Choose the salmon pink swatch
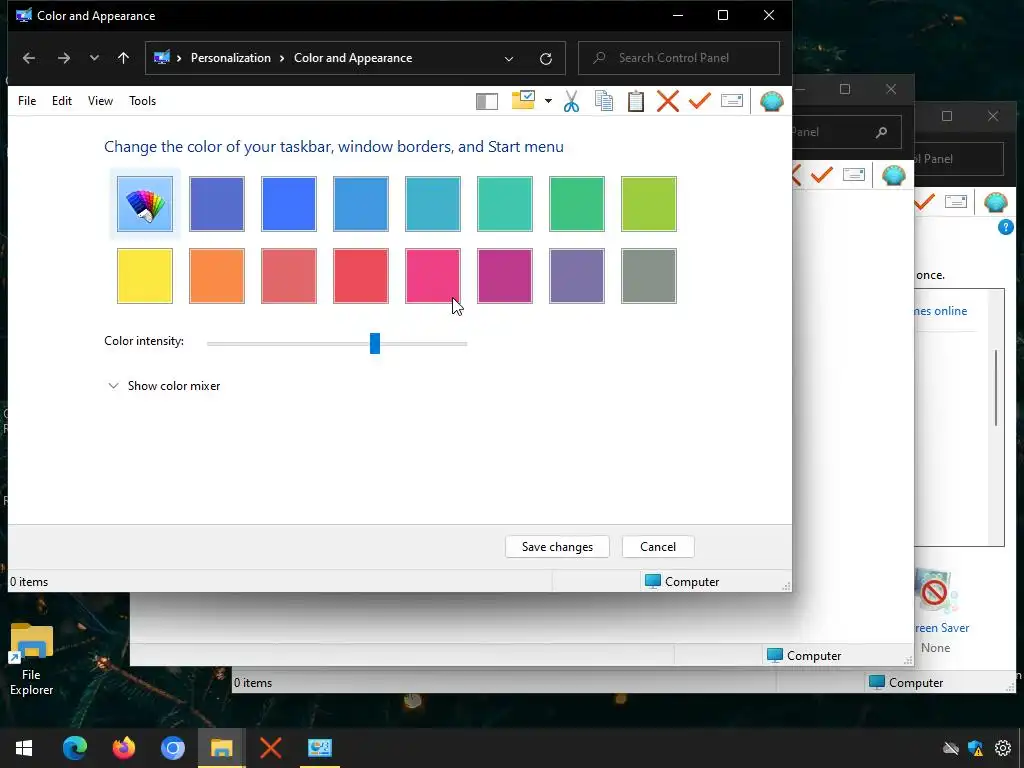Screen dimensions: 1024x768 [289, 276]
